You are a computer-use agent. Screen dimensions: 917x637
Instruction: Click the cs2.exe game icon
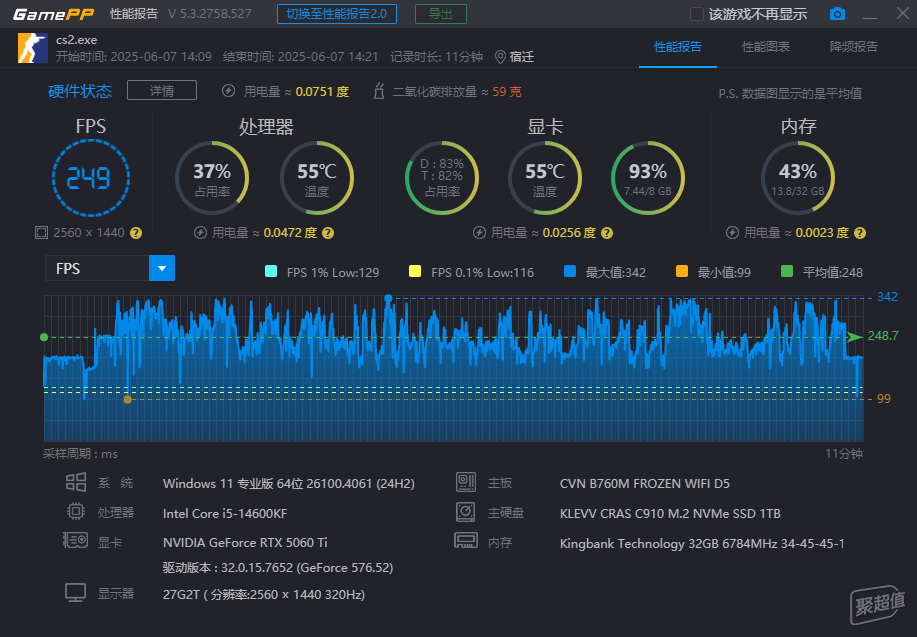(33, 48)
